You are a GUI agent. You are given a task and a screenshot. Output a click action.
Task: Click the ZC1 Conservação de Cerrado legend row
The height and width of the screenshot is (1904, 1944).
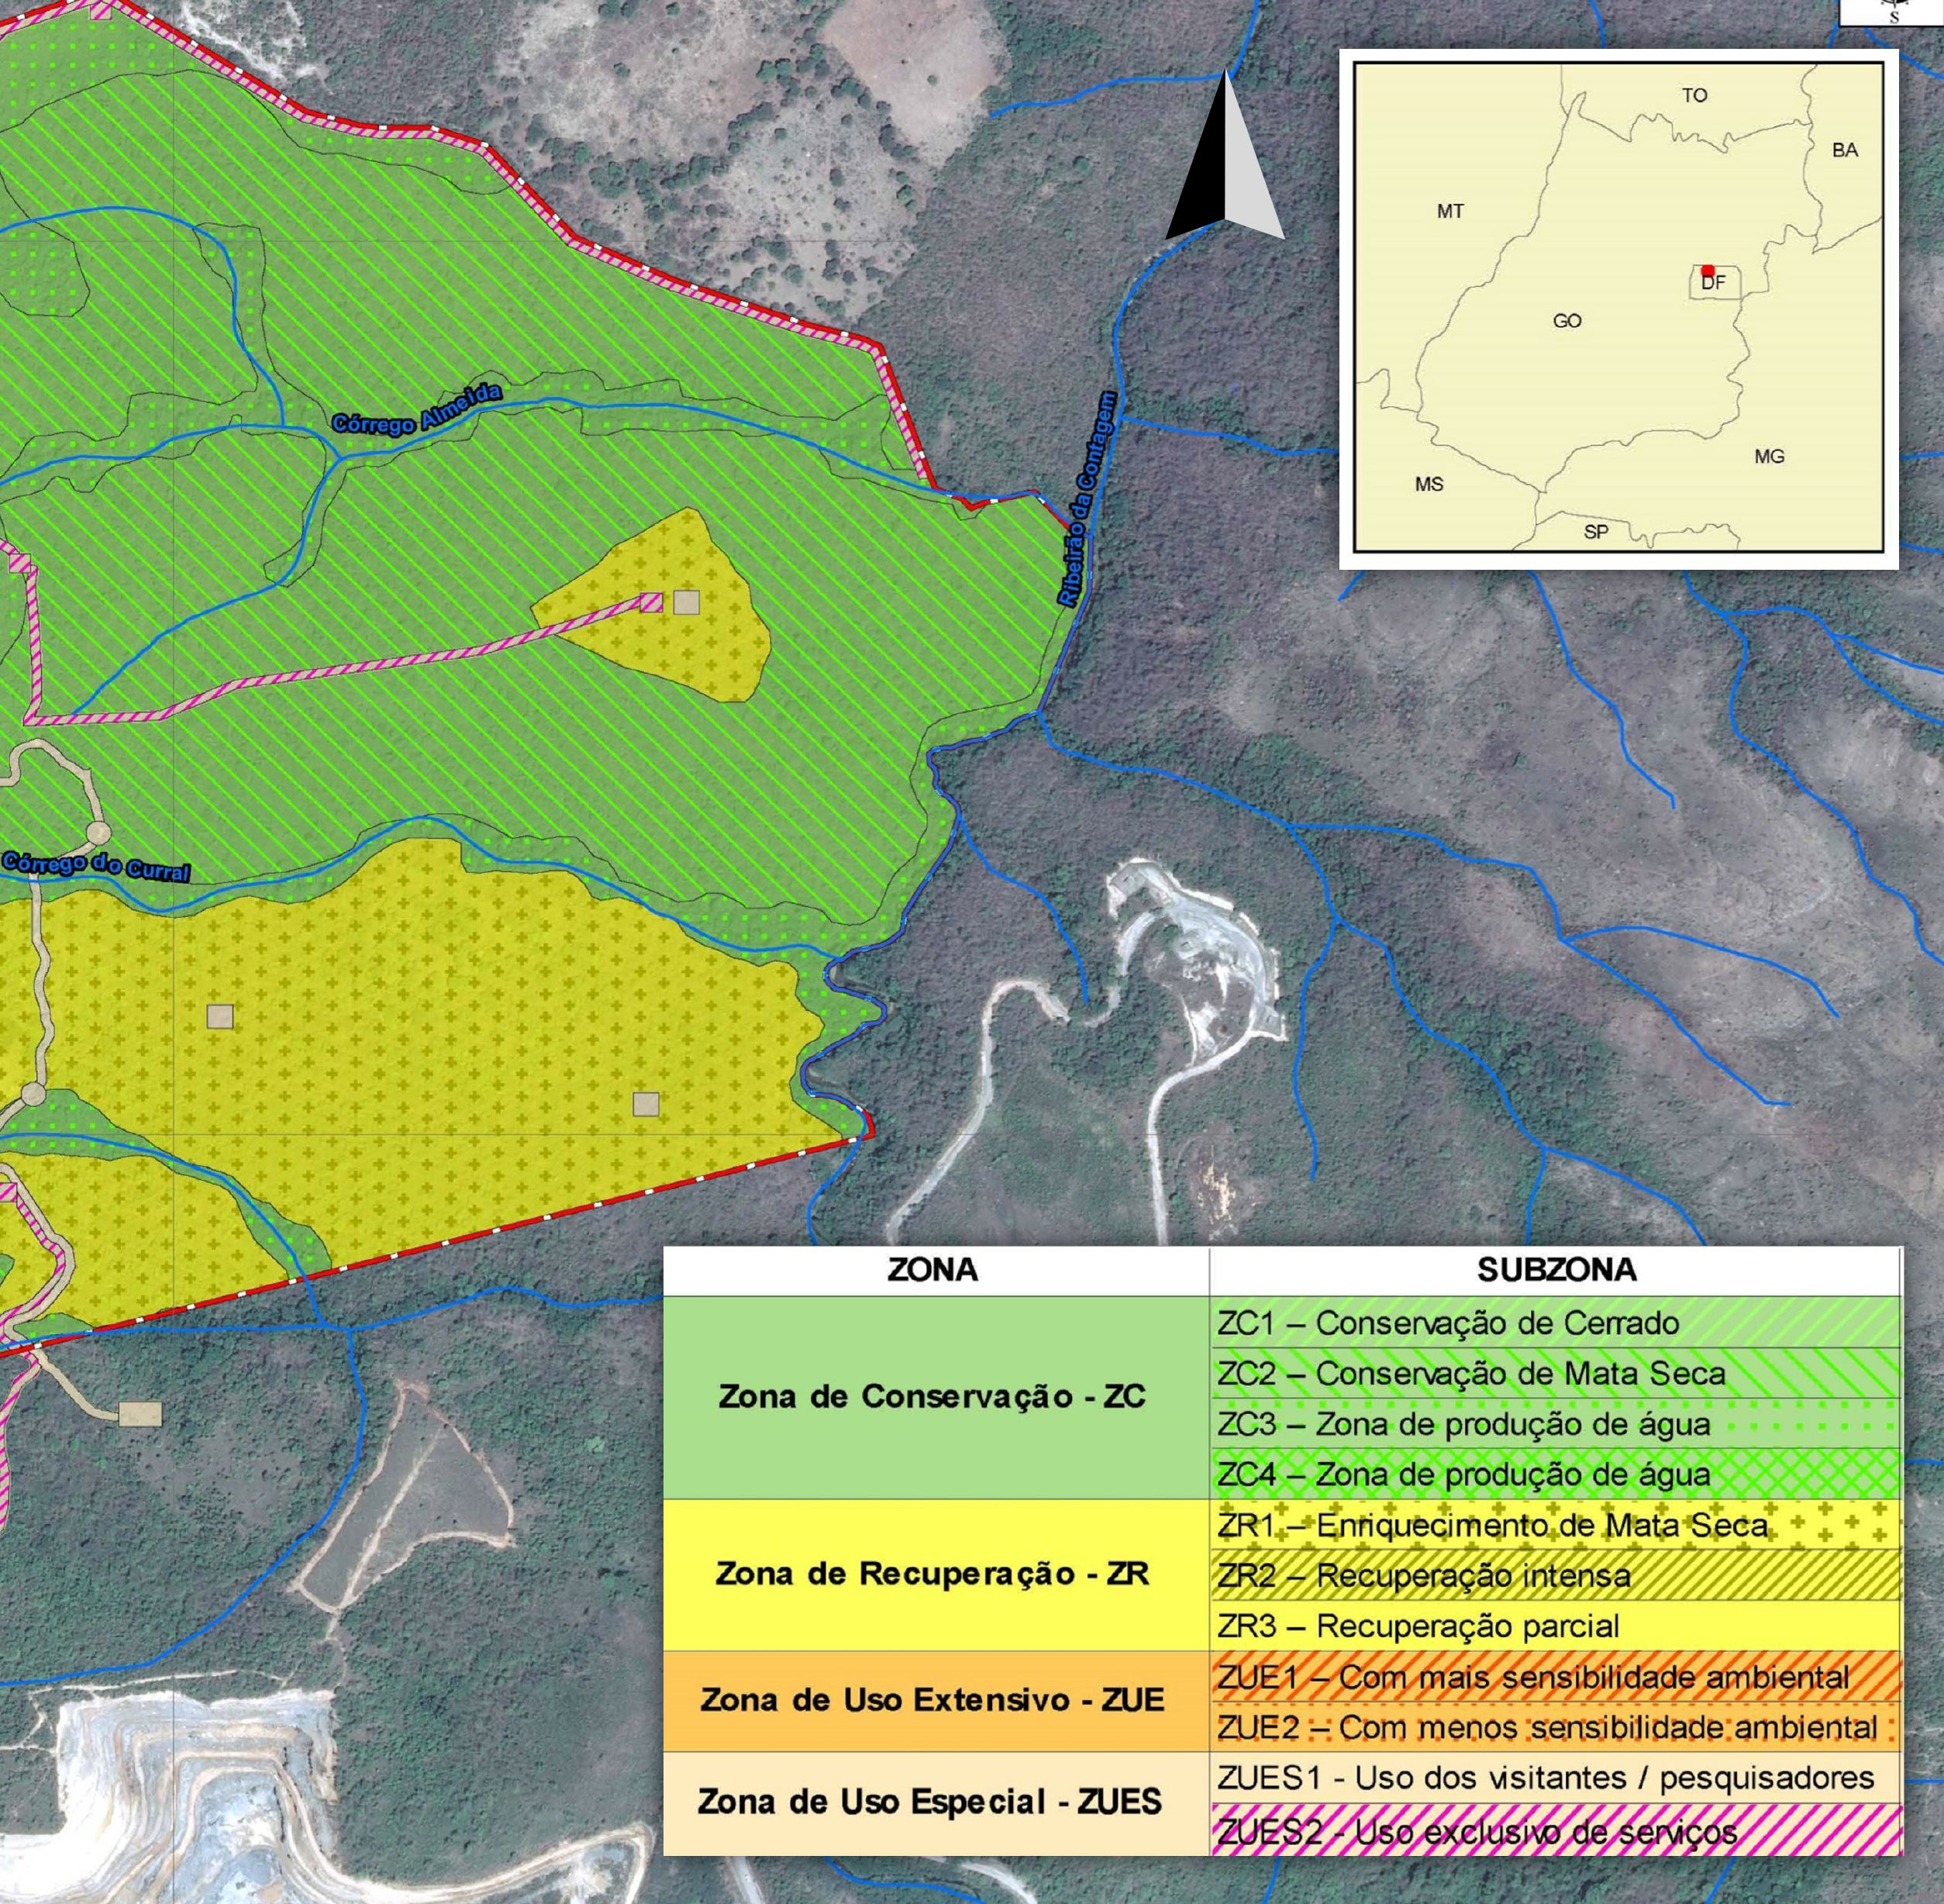(x=1556, y=1323)
